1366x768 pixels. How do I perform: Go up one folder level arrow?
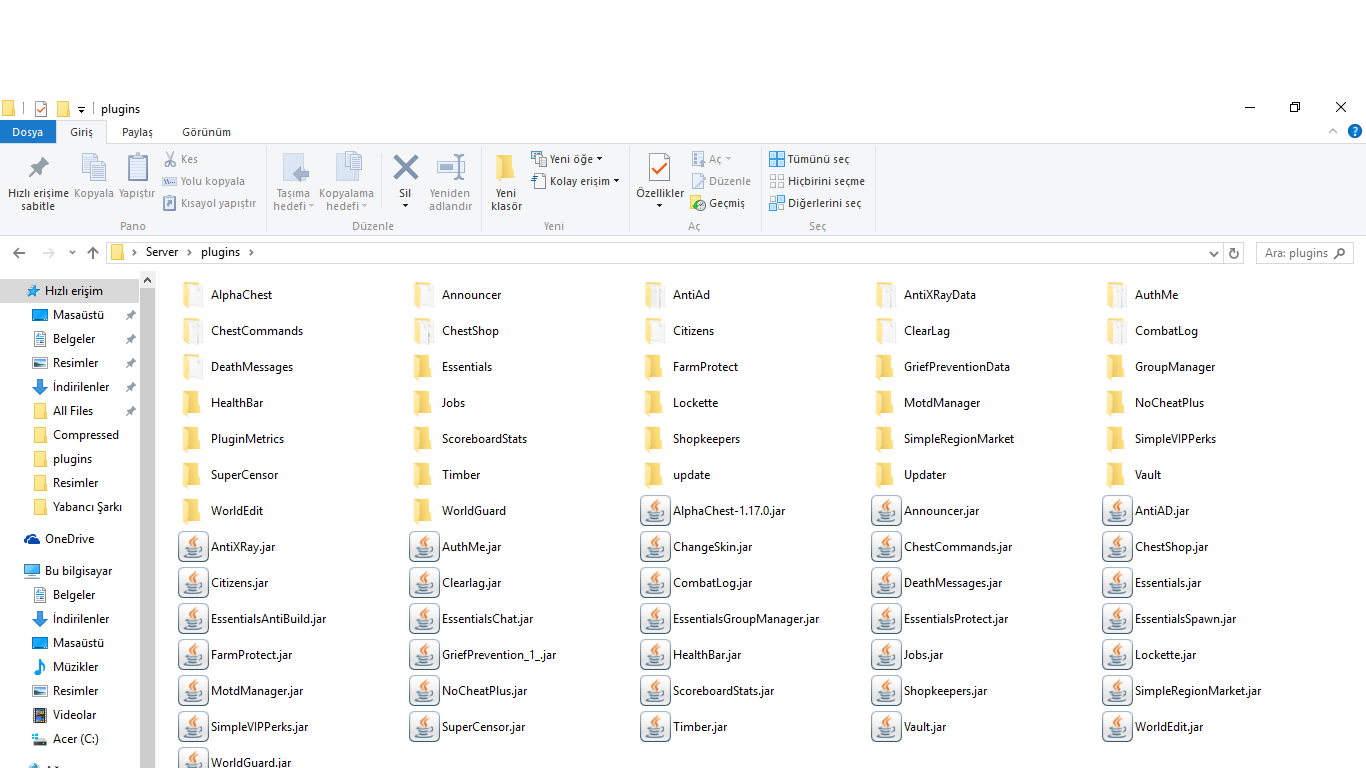pos(93,253)
